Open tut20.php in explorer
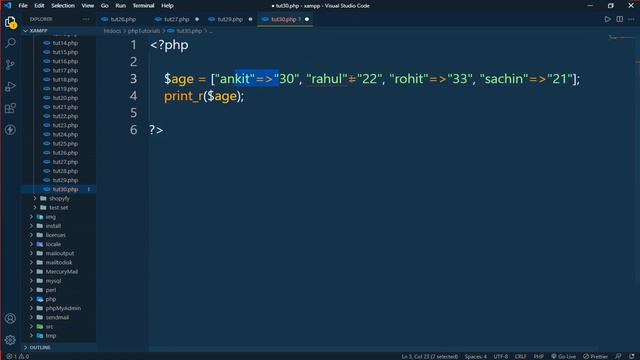This screenshot has width=640, height=360. [65, 98]
